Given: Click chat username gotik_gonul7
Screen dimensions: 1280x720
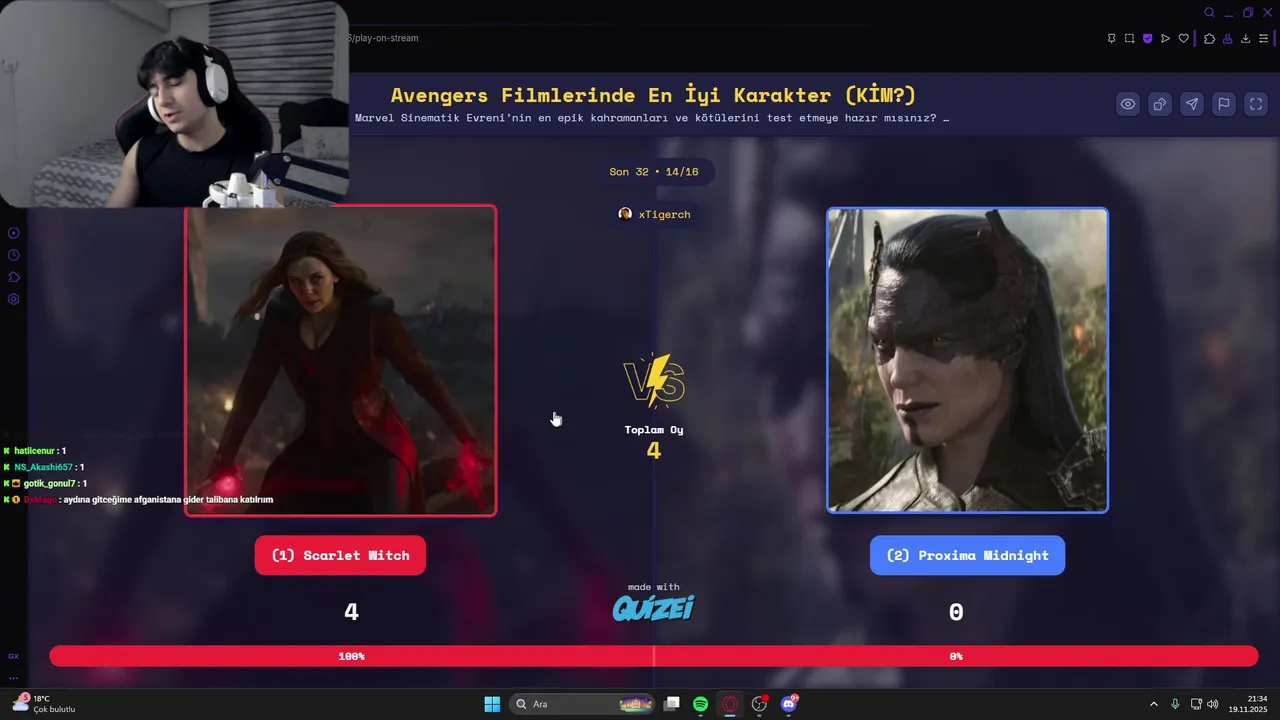Looking at the screenshot, I should pyautogui.click(x=49, y=483).
